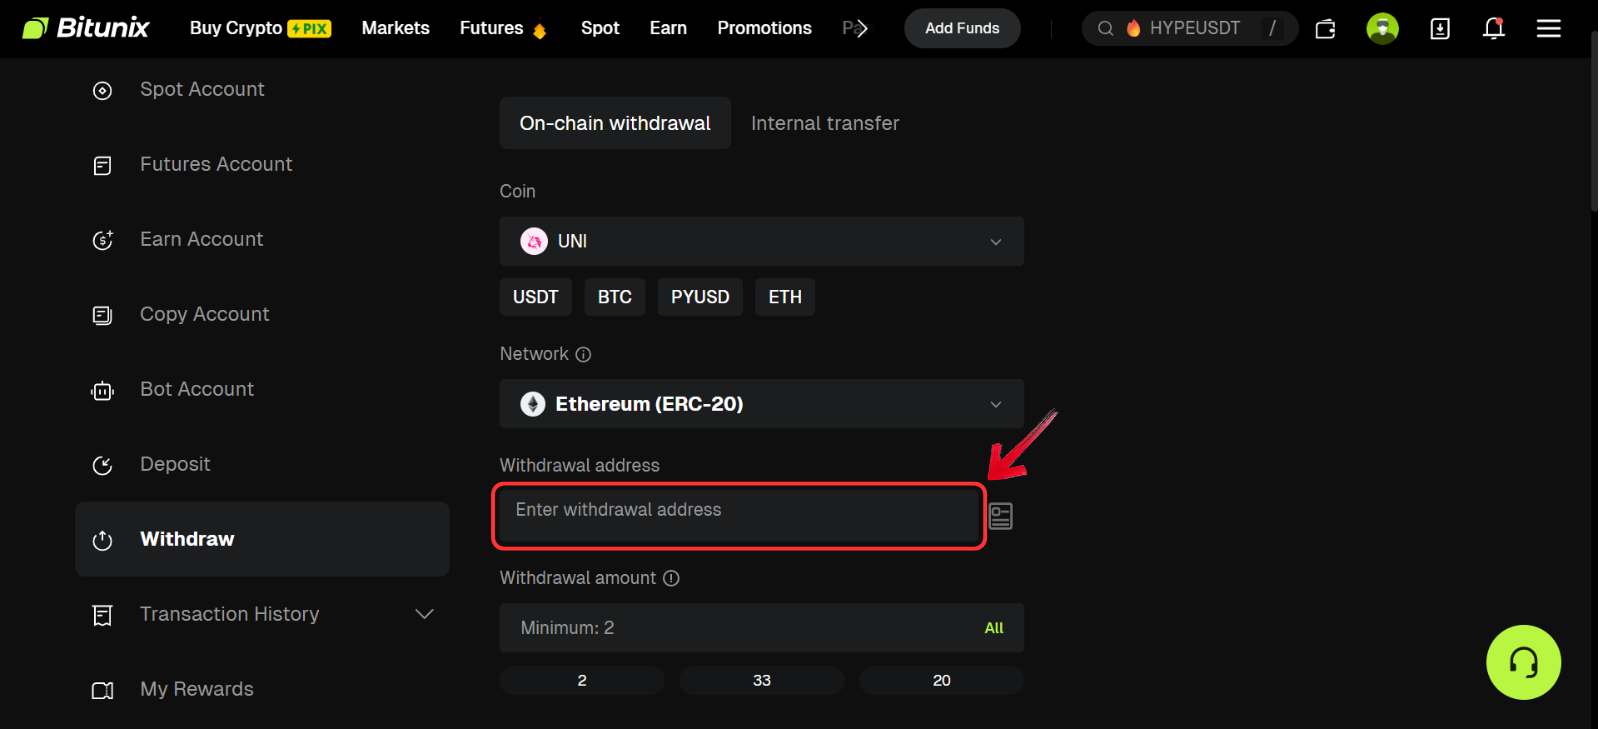
Task: Open the Ethereum (ERC-20) network dropdown
Action: tap(761, 403)
